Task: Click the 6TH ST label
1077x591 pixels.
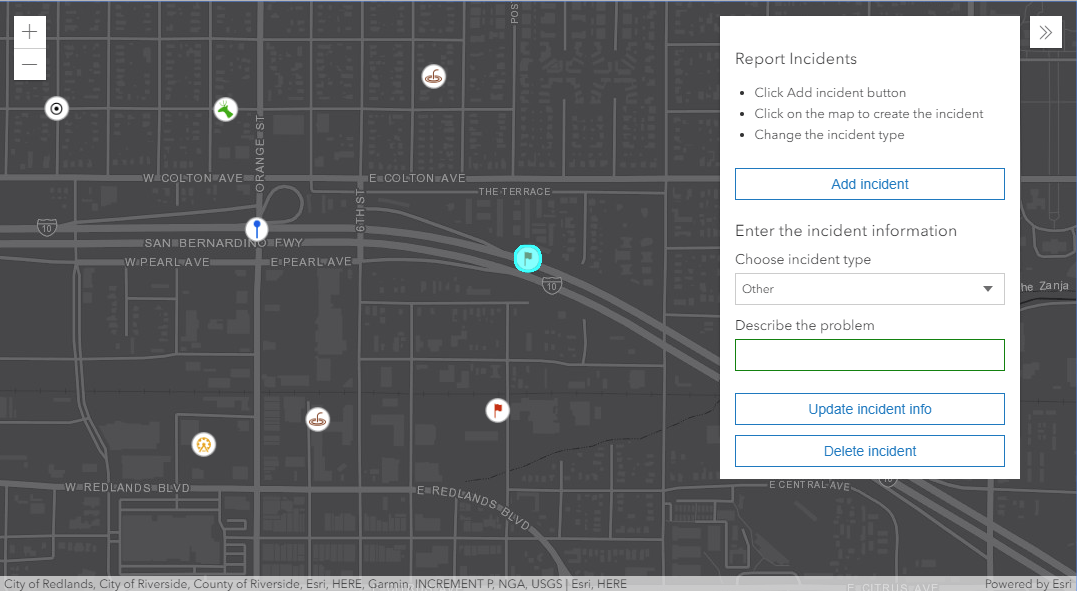Action: pos(360,210)
